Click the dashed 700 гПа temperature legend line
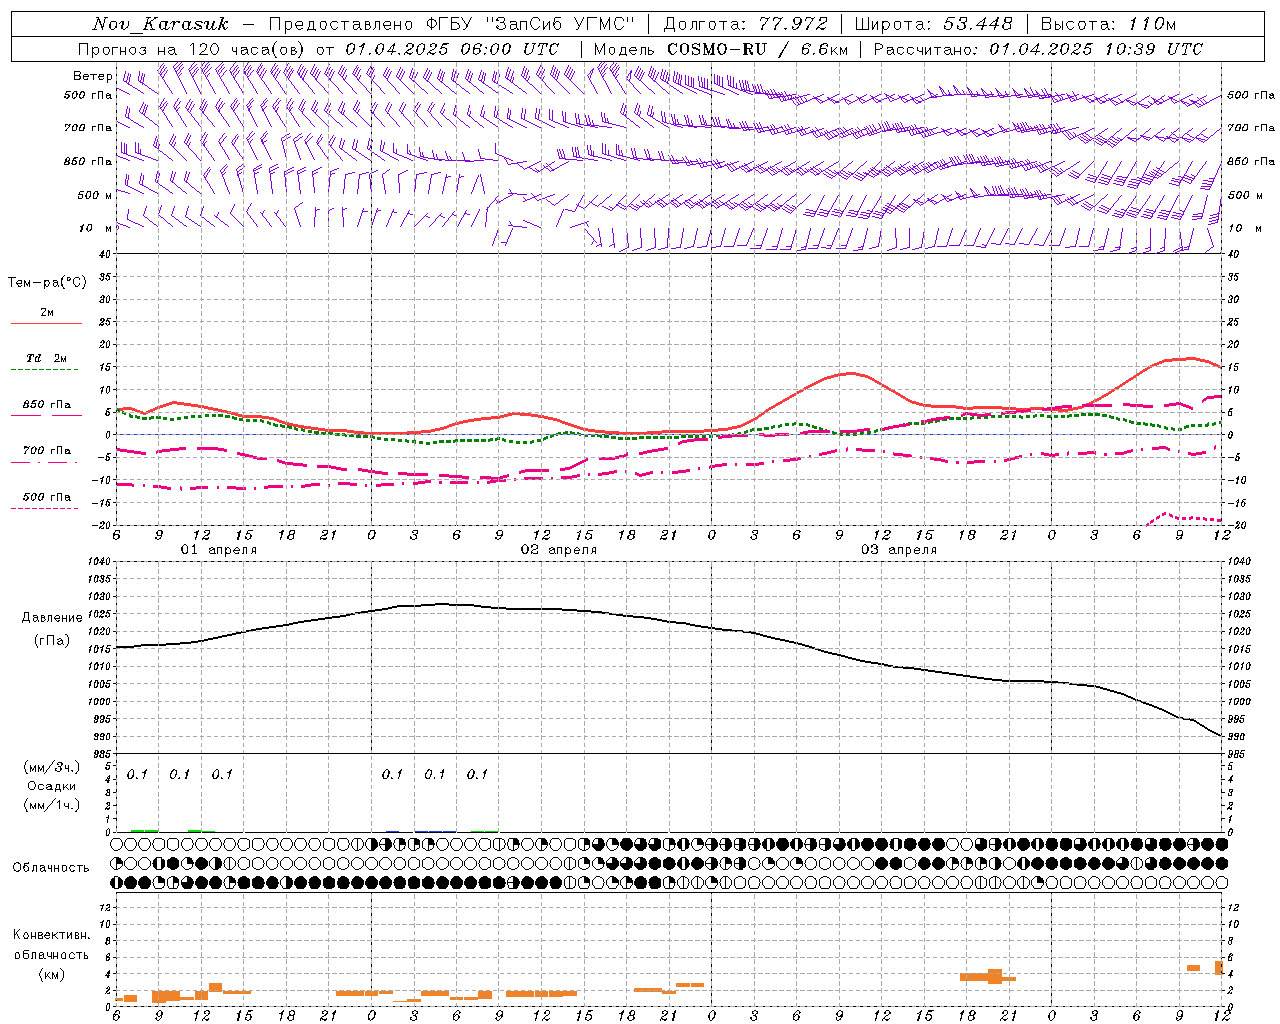Screen dimensions: 1280x1024 46,462
